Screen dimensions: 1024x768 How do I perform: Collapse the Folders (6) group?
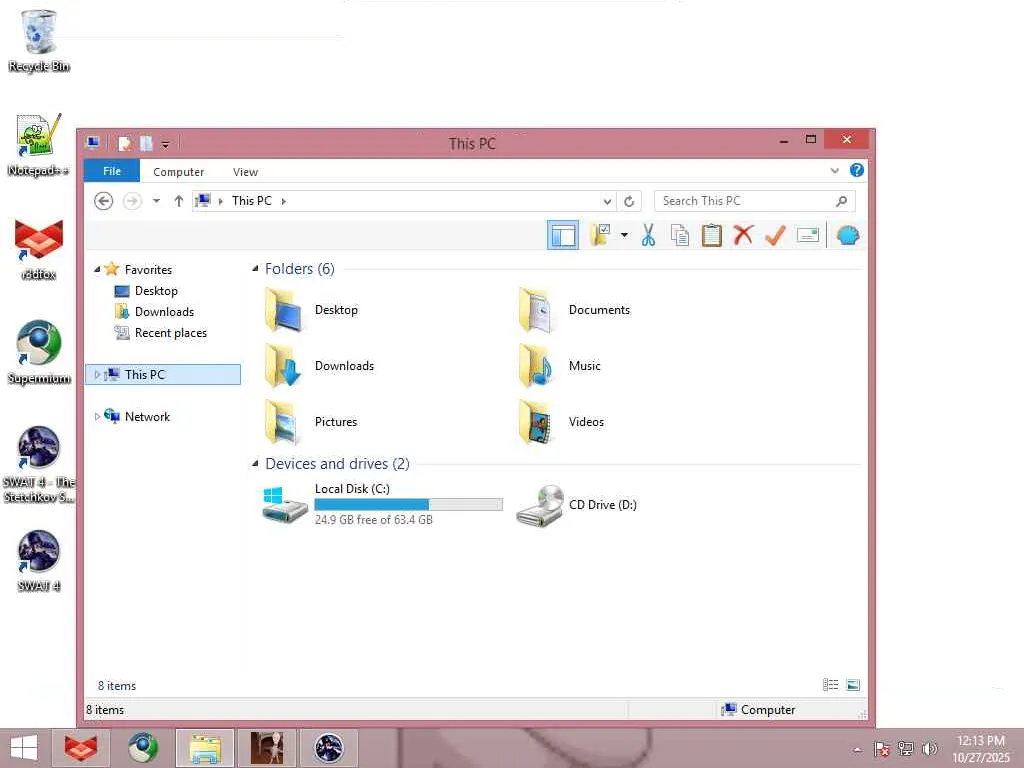pos(255,268)
